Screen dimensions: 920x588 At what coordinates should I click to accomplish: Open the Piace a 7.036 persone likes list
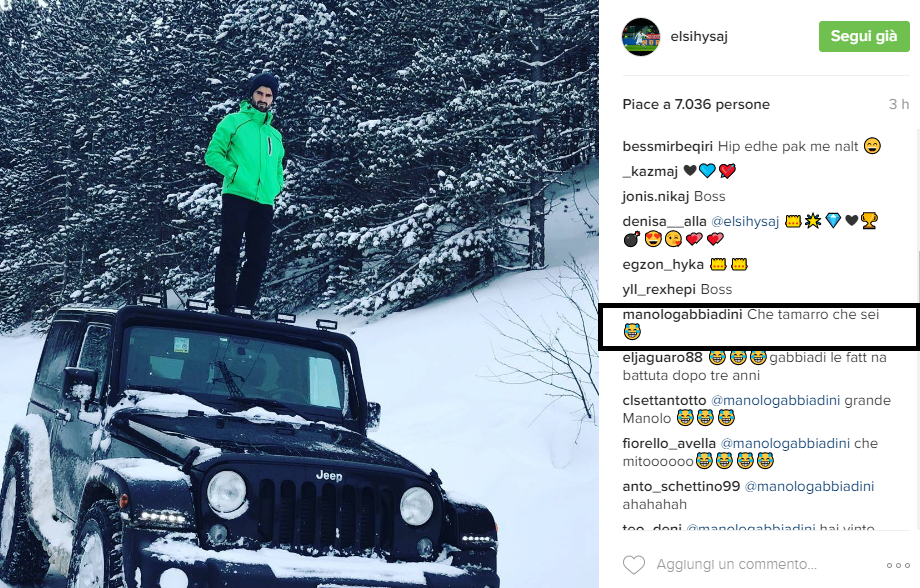pyautogui.click(x=696, y=104)
